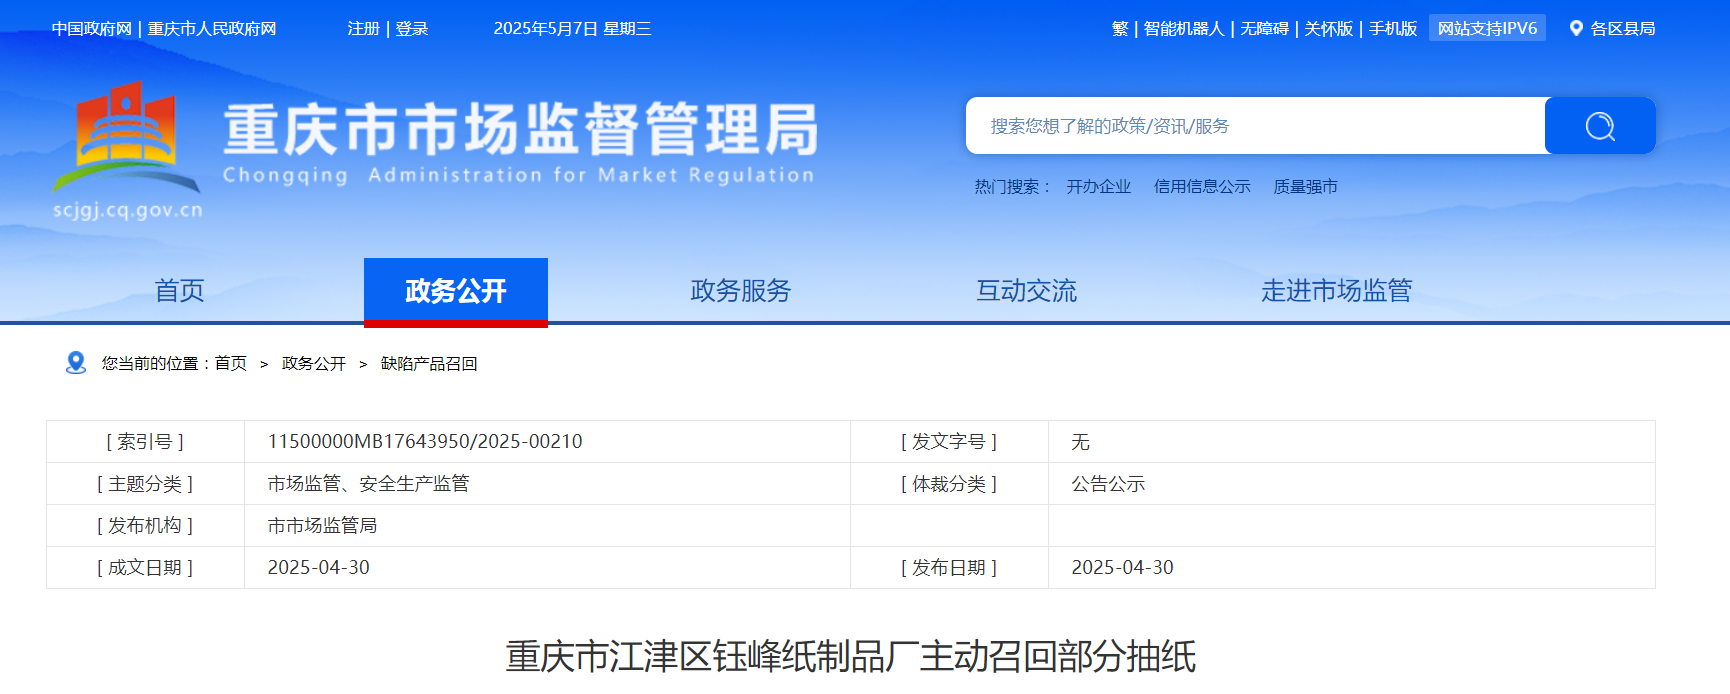The width and height of the screenshot is (1730, 694).
Task: Click the 开办企业 hot search link
Action: pos(1098,187)
